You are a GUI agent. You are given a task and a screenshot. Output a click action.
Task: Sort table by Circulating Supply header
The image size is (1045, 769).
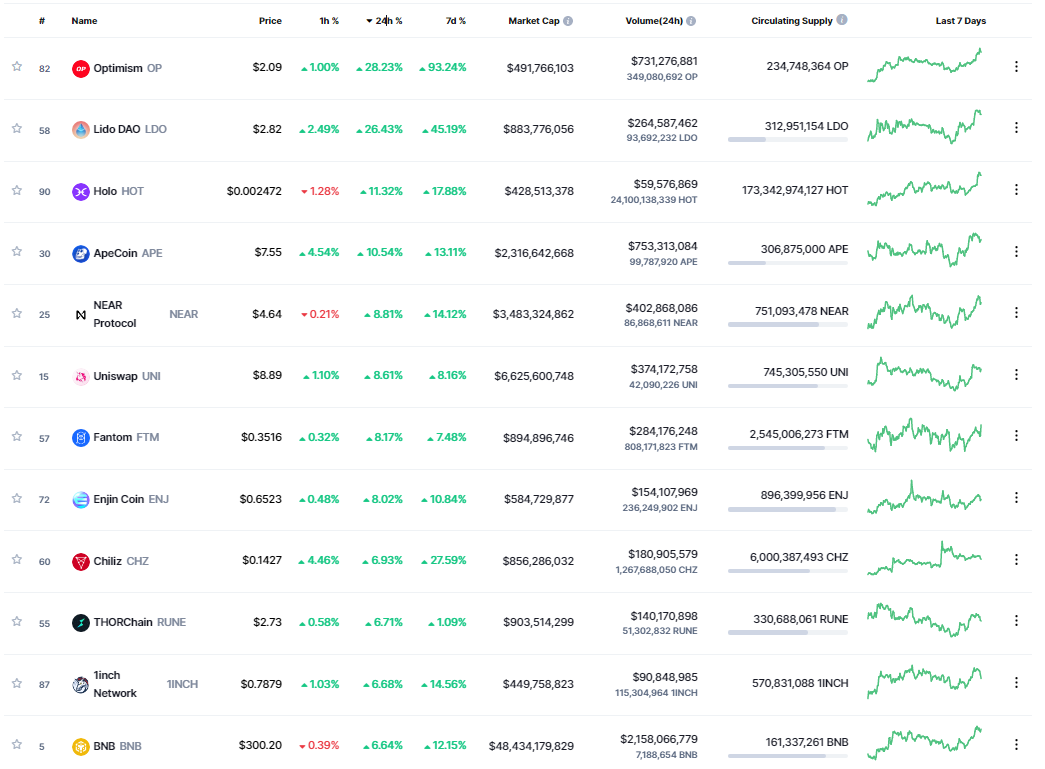pos(792,21)
